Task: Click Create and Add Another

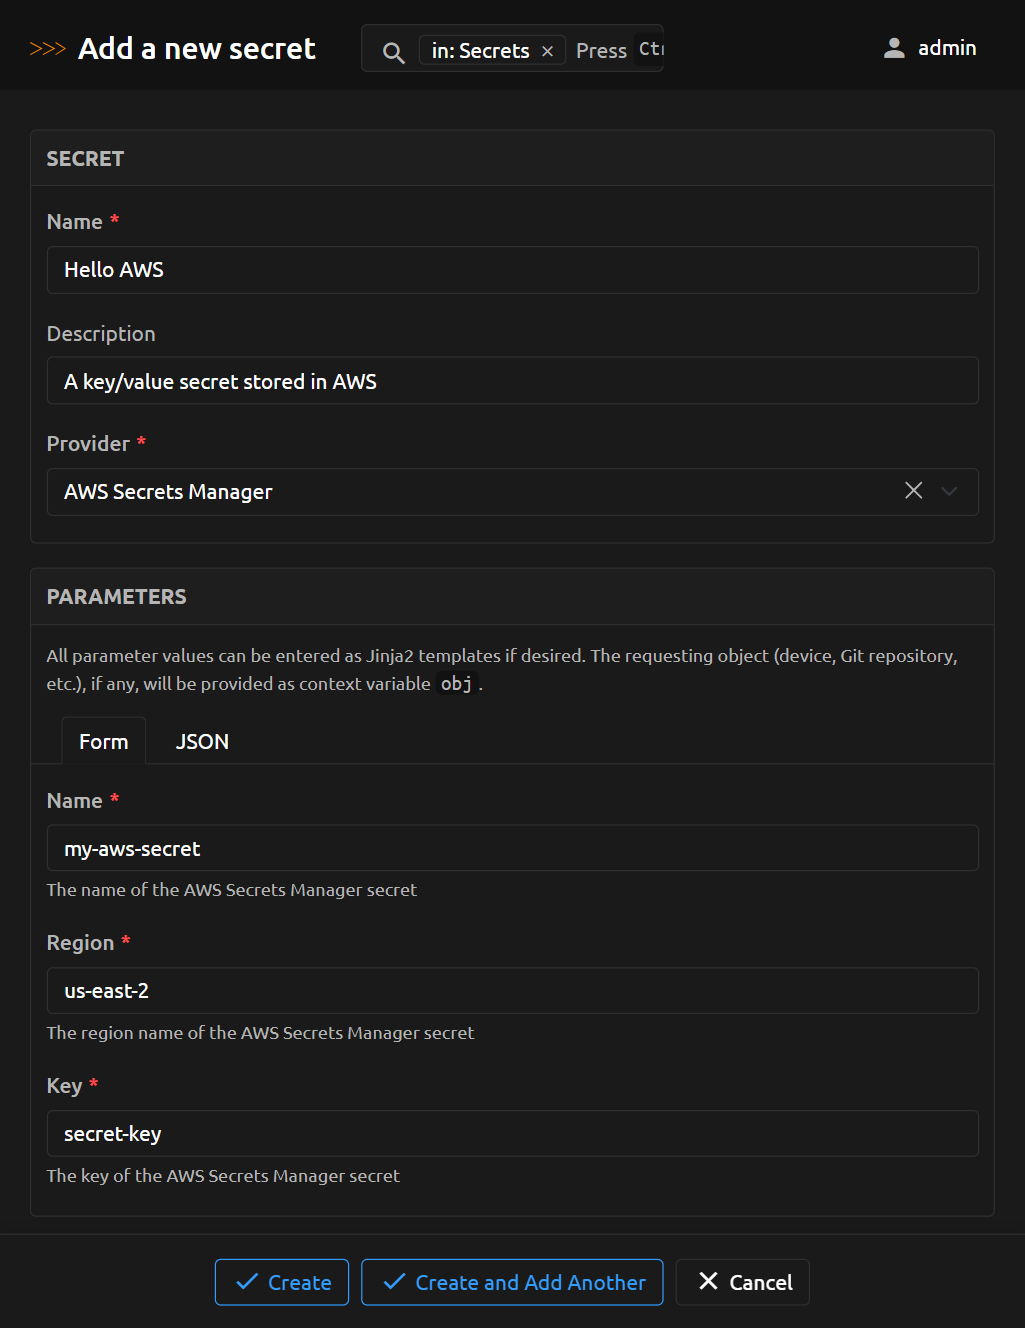Action: tap(512, 1282)
